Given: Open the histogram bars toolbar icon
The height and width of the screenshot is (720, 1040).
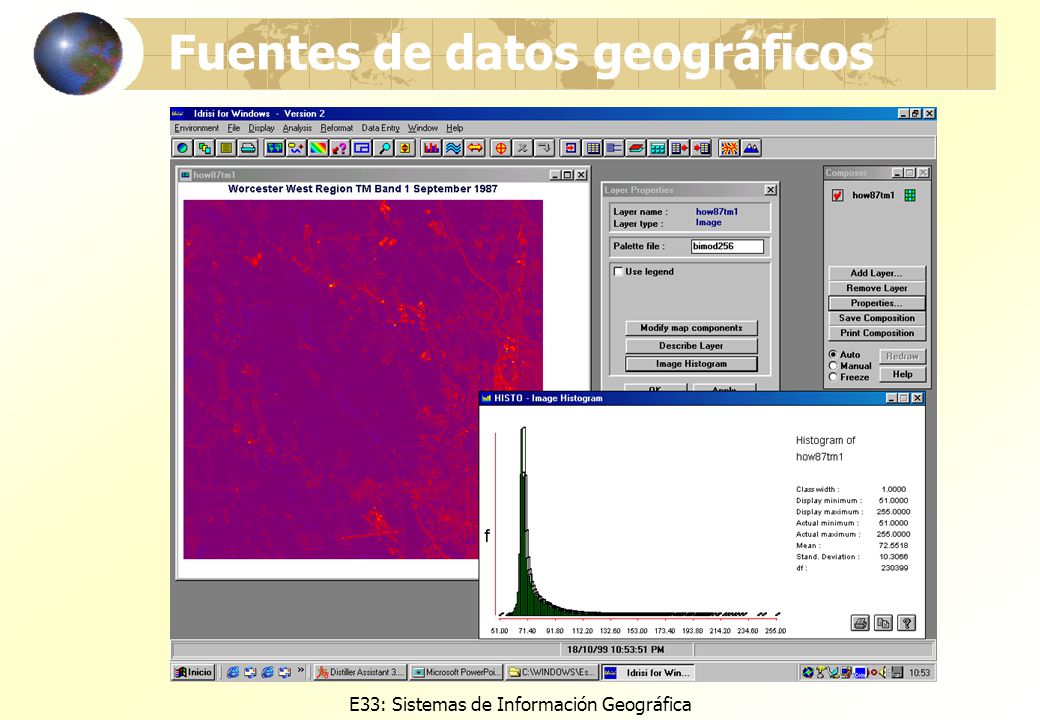Looking at the screenshot, I should [x=431, y=148].
